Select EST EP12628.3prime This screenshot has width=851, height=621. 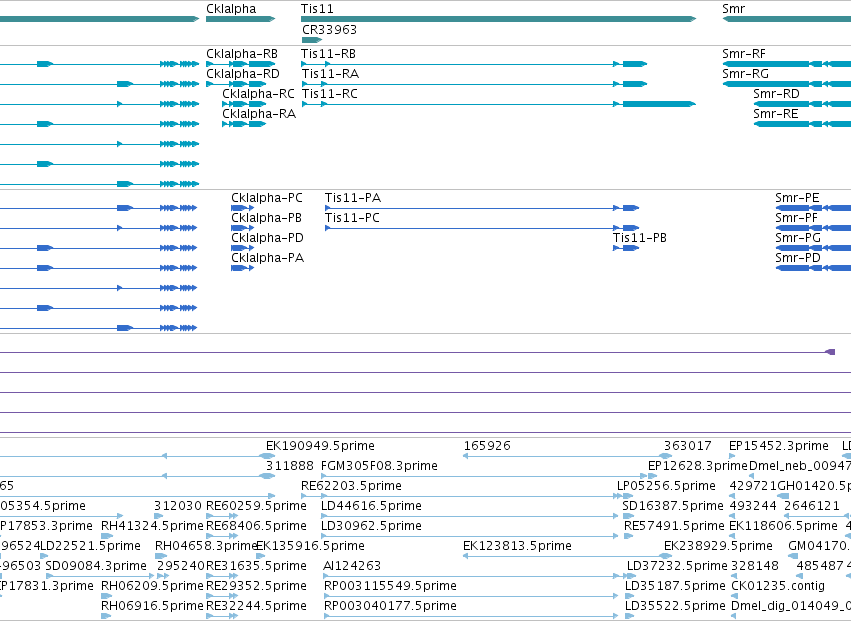pos(698,466)
